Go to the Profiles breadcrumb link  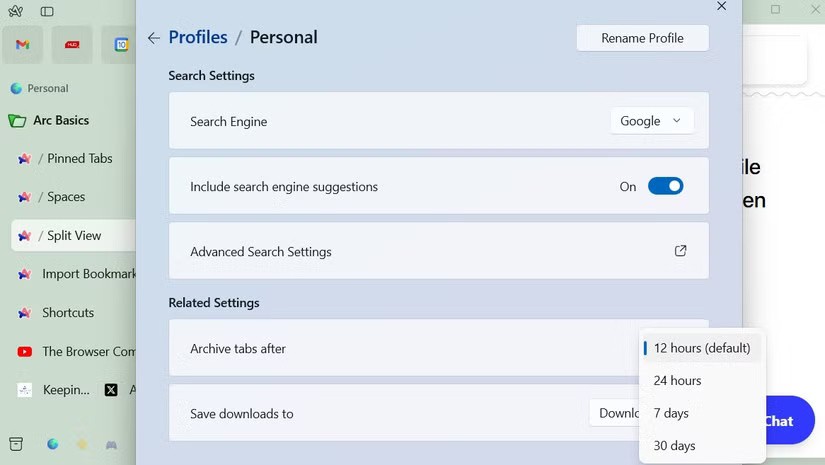click(x=198, y=37)
